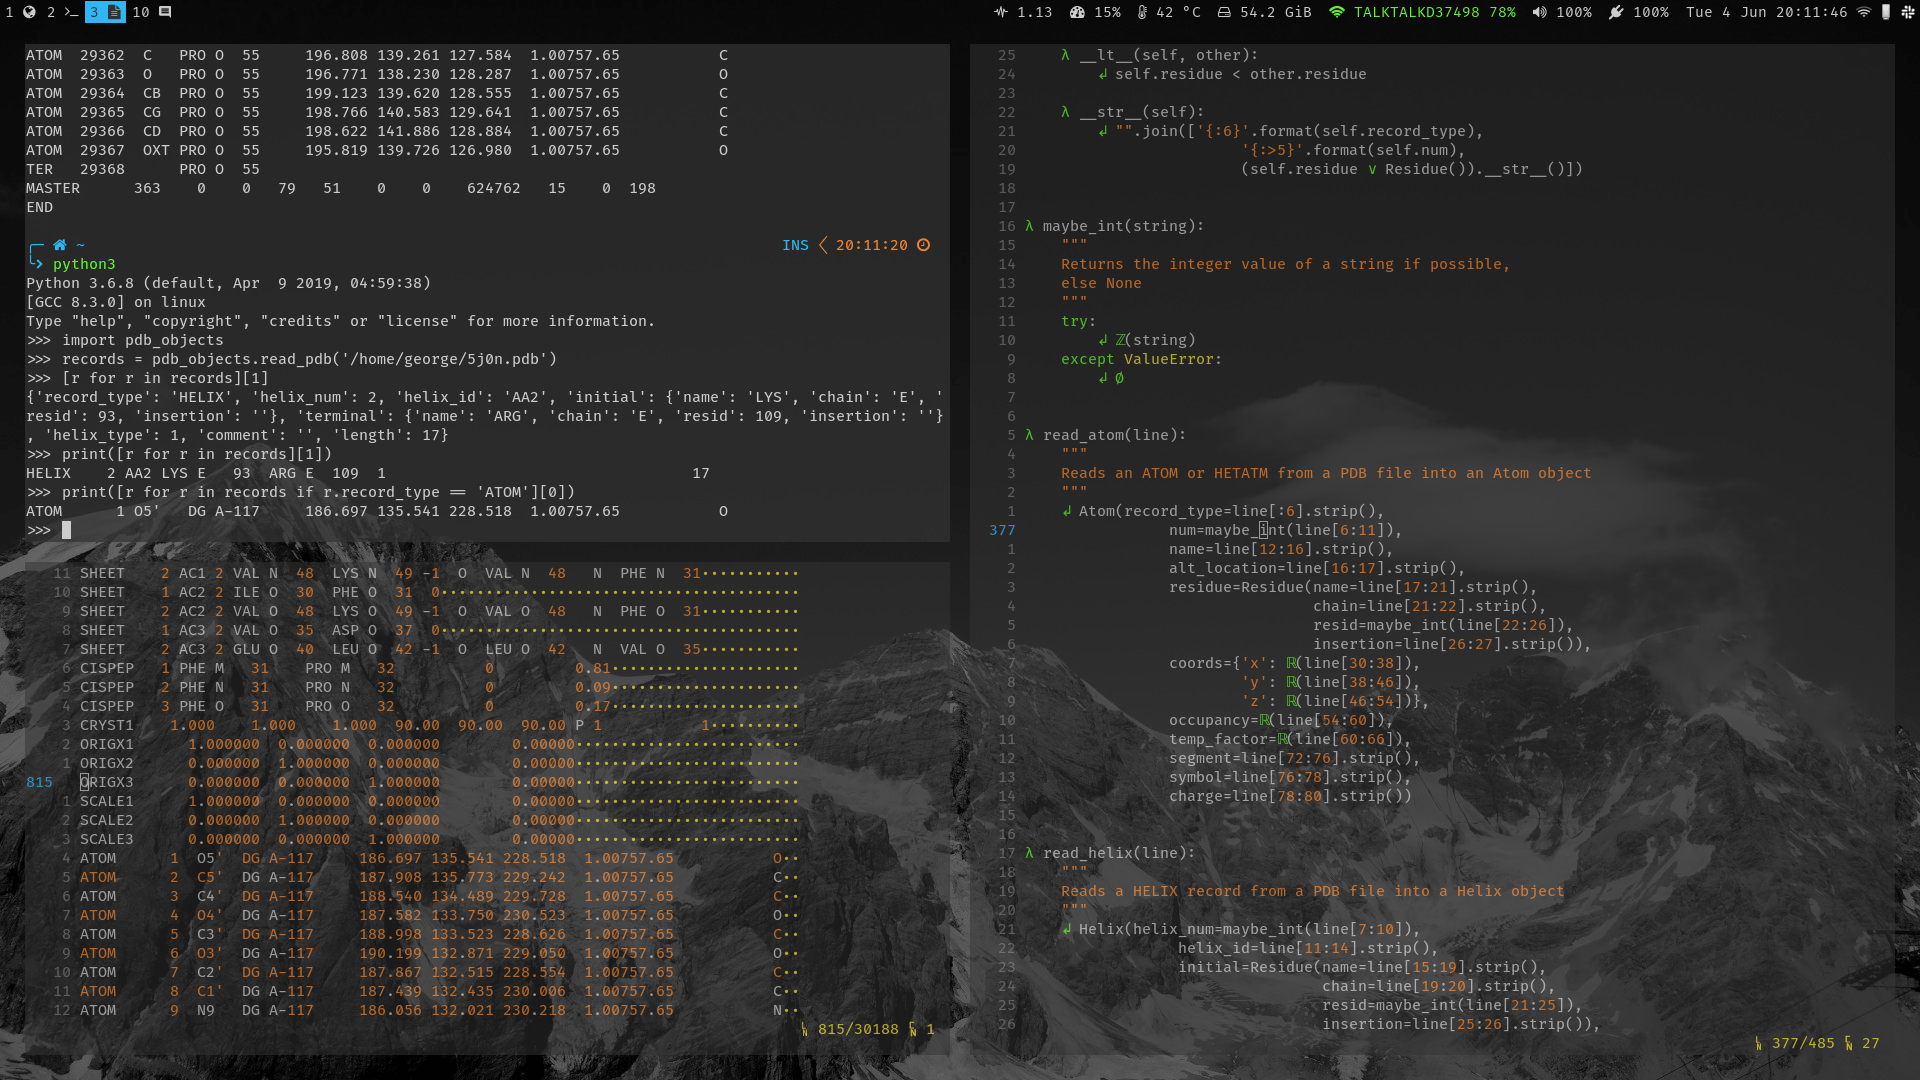
Task: Click the CPU gauge icon showing 15%
Action: pos(1078,13)
